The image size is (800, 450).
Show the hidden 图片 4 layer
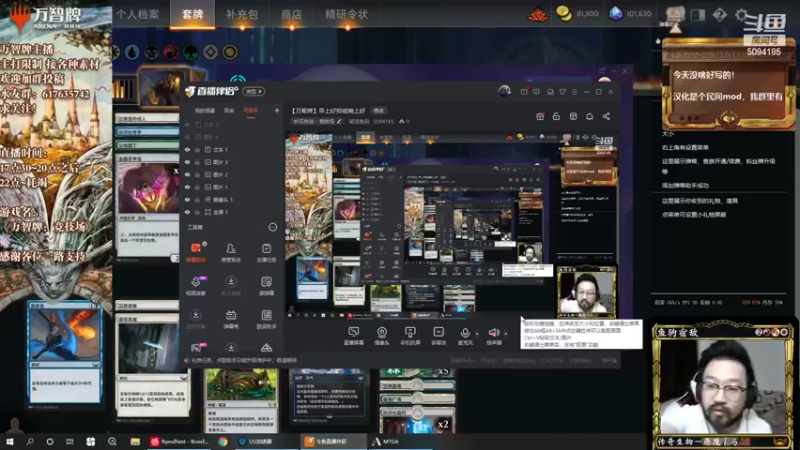187,137
